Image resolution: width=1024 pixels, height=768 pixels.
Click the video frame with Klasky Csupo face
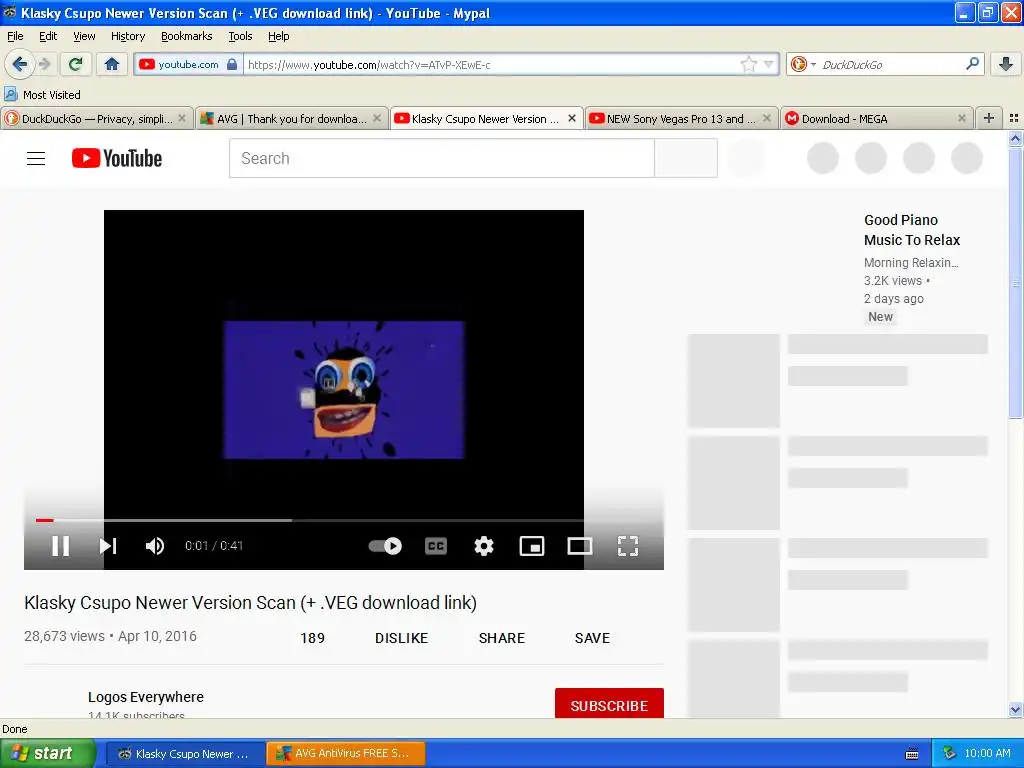click(344, 389)
